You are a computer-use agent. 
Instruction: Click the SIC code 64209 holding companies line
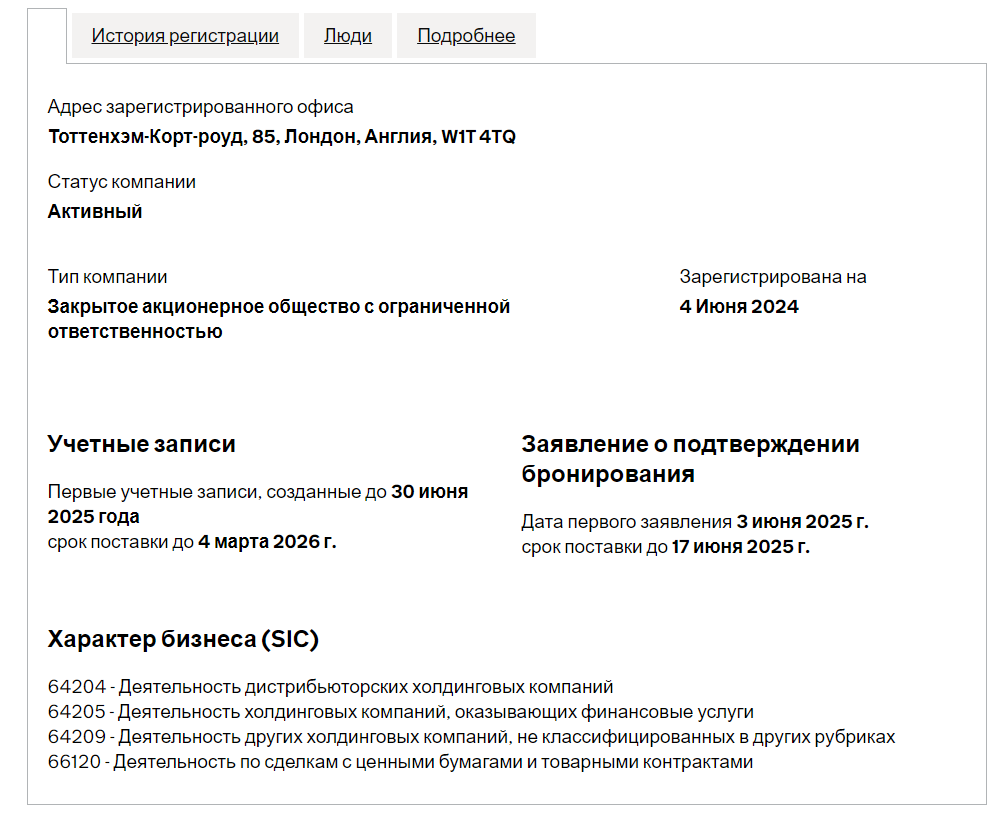[x=470, y=738]
